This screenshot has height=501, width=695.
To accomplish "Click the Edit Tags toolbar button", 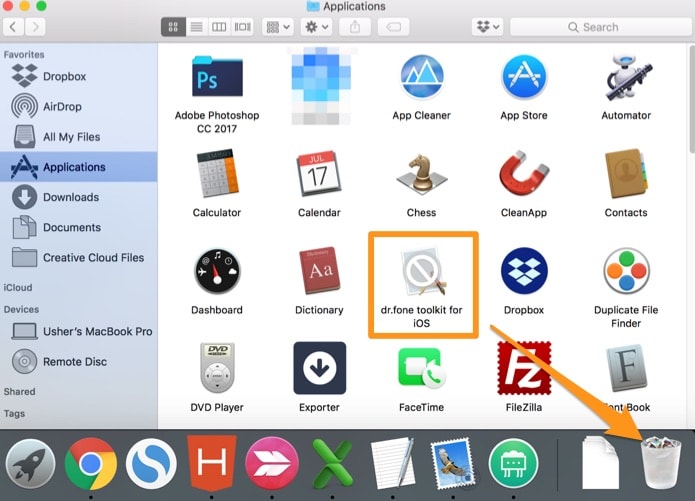I will coord(393,27).
